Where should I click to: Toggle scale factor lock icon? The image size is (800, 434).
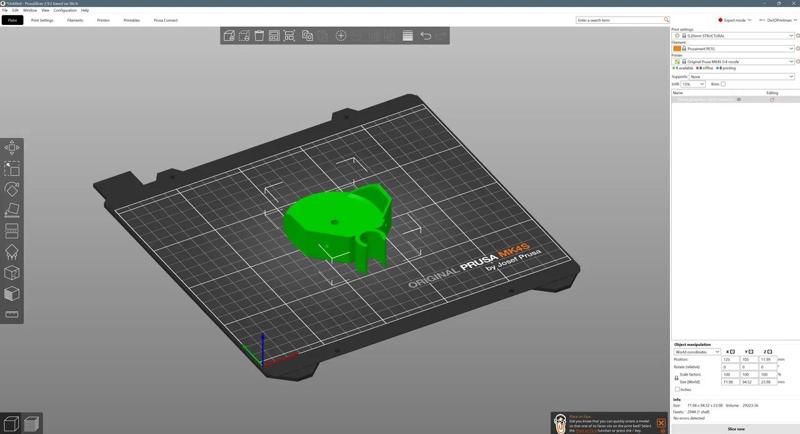(676, 378)
